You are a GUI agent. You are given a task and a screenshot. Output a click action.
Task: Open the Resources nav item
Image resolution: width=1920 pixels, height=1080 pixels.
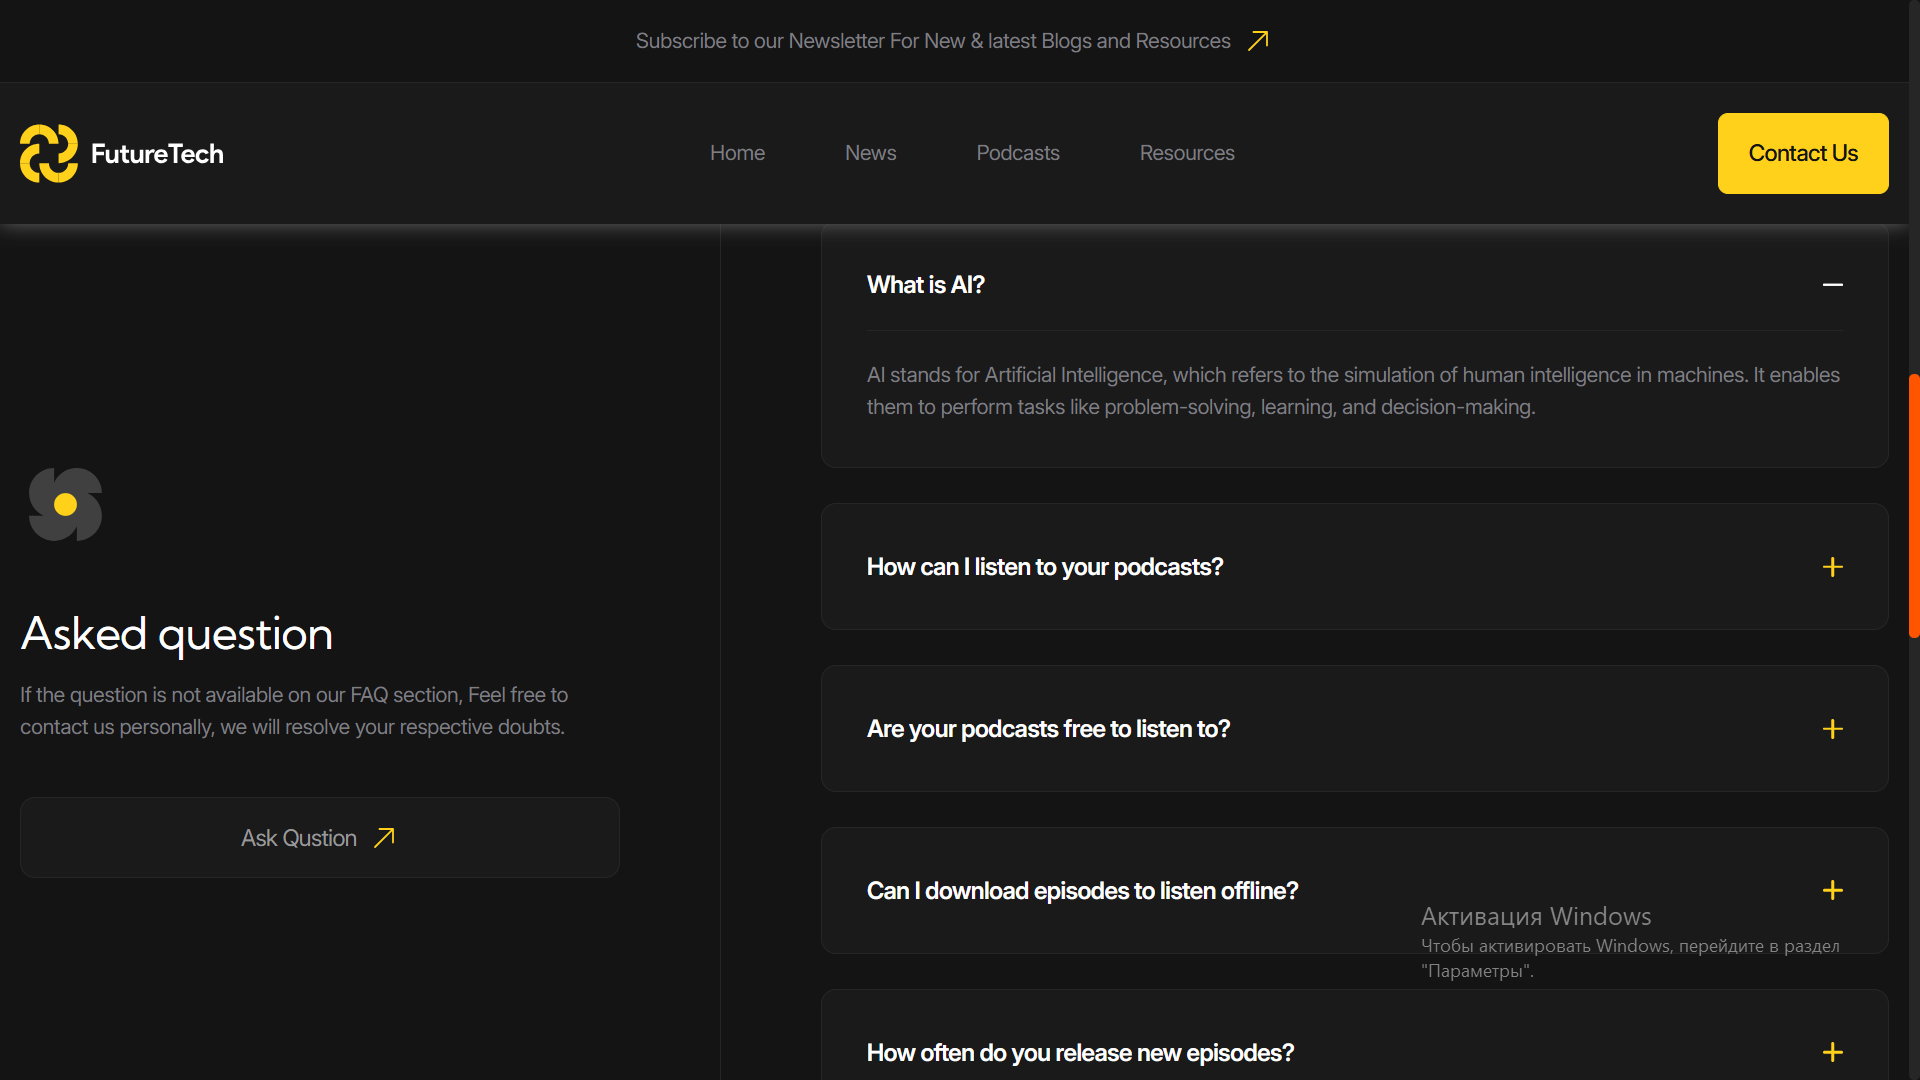(1187, 153)
